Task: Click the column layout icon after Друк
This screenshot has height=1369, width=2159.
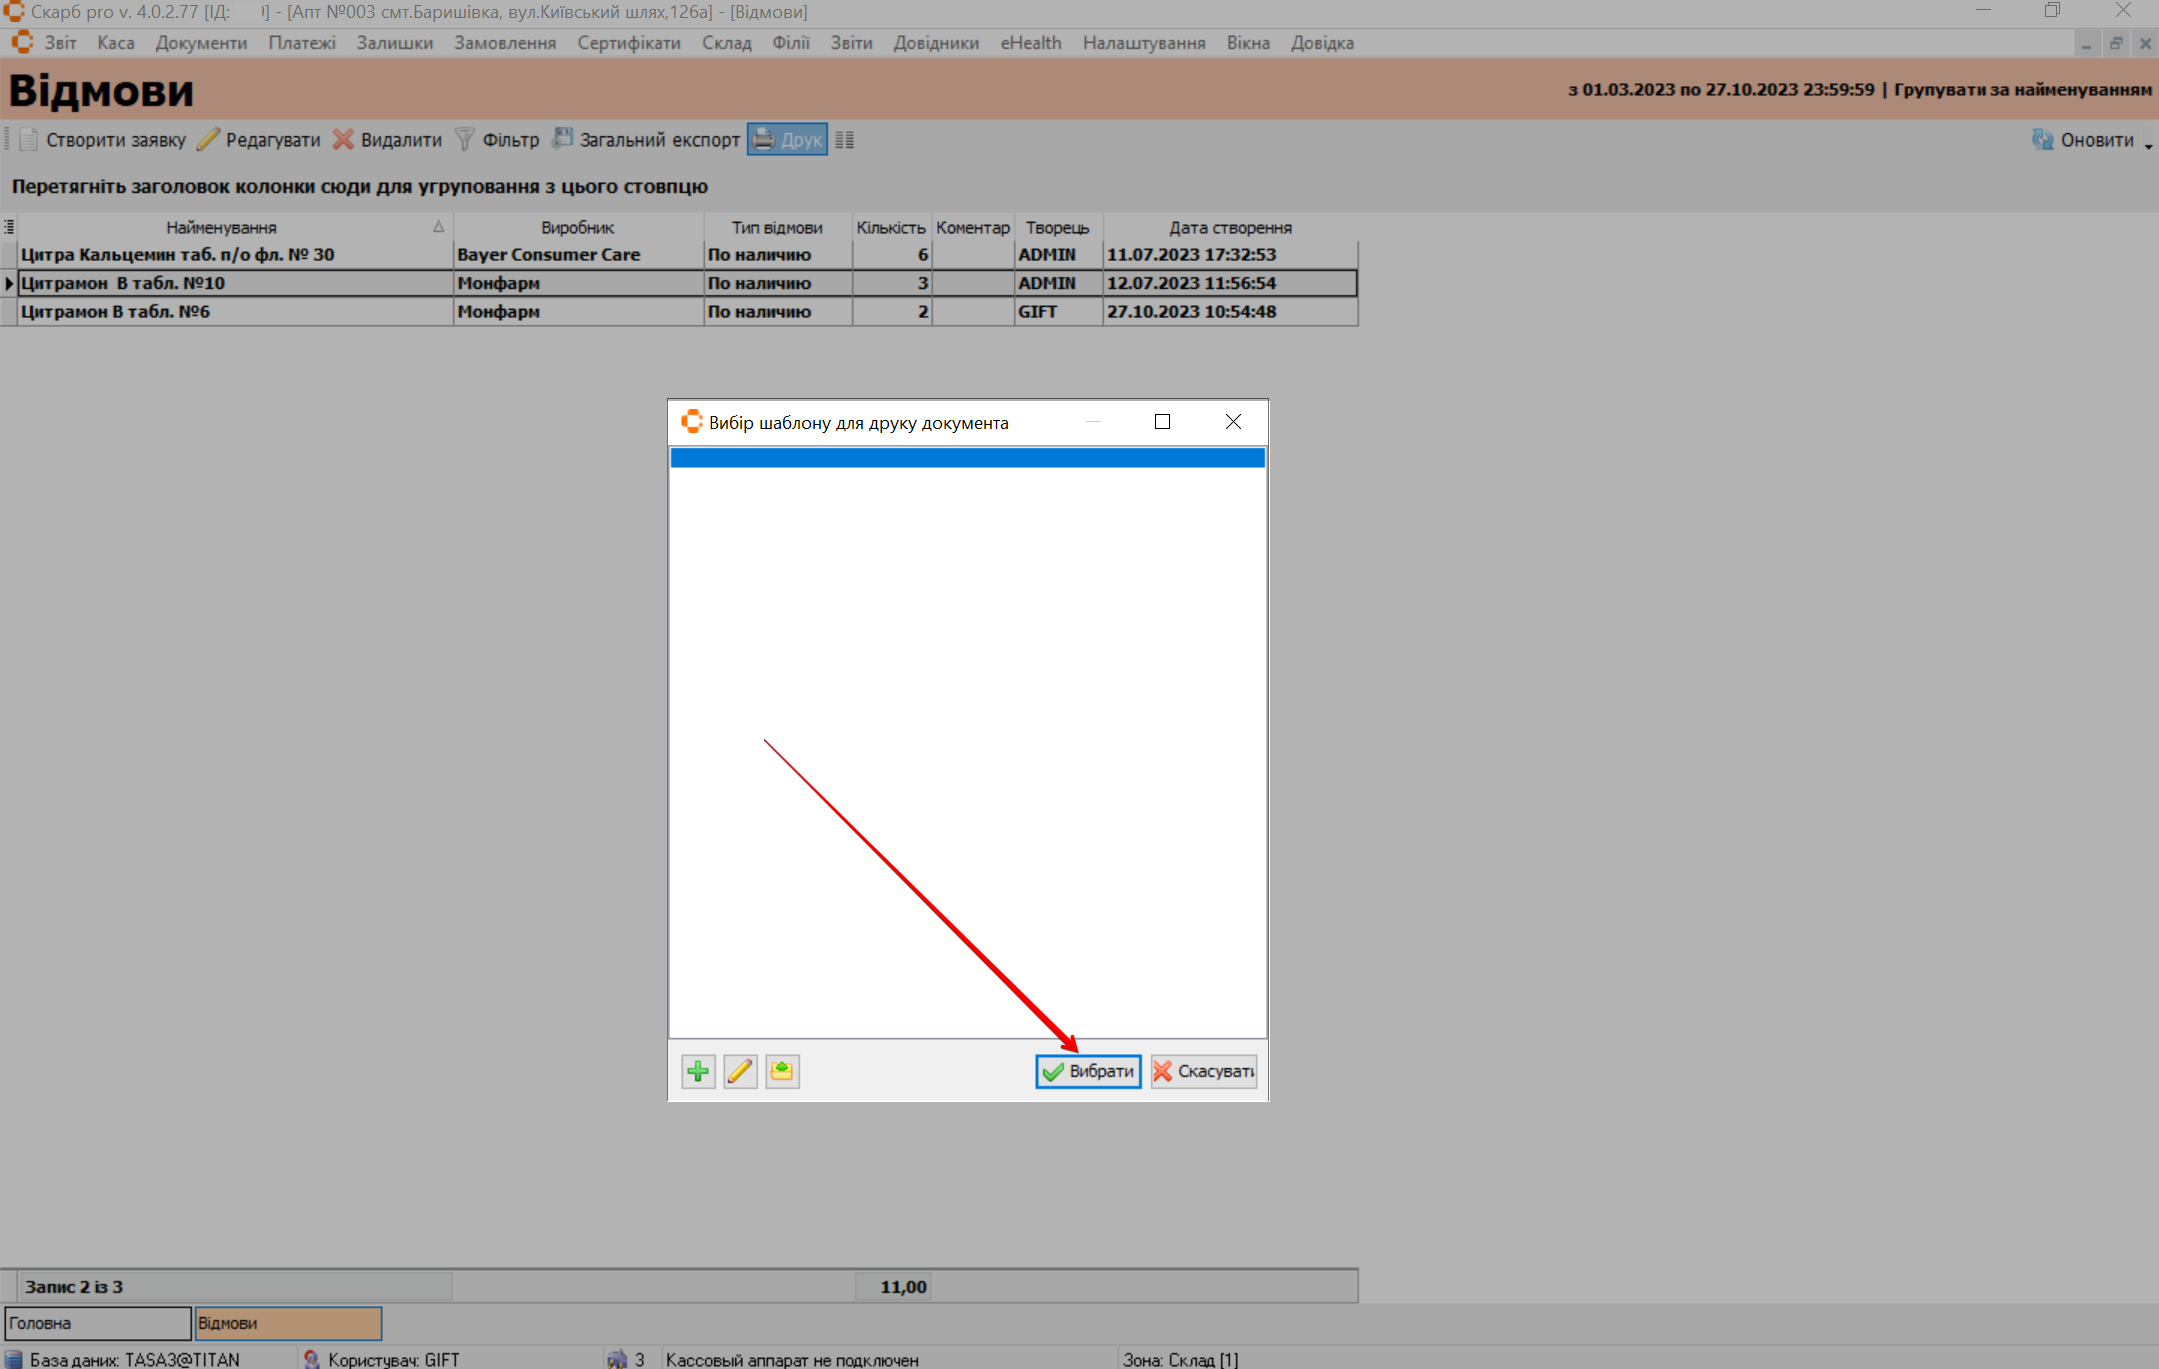Action: 845,140
